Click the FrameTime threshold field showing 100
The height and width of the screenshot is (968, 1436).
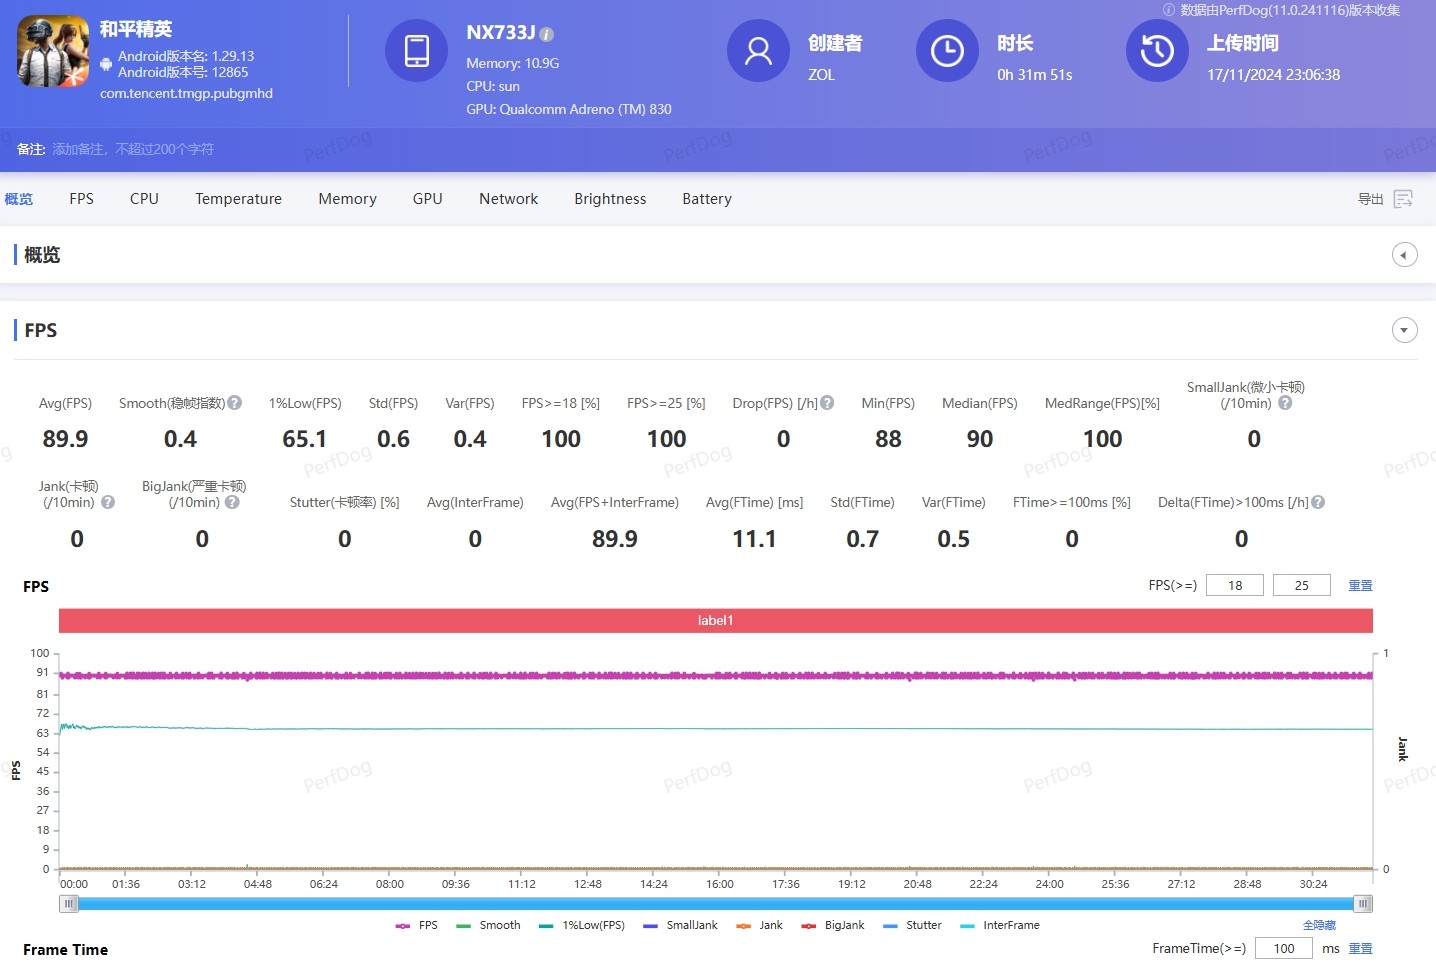(x=1284, y=948)
